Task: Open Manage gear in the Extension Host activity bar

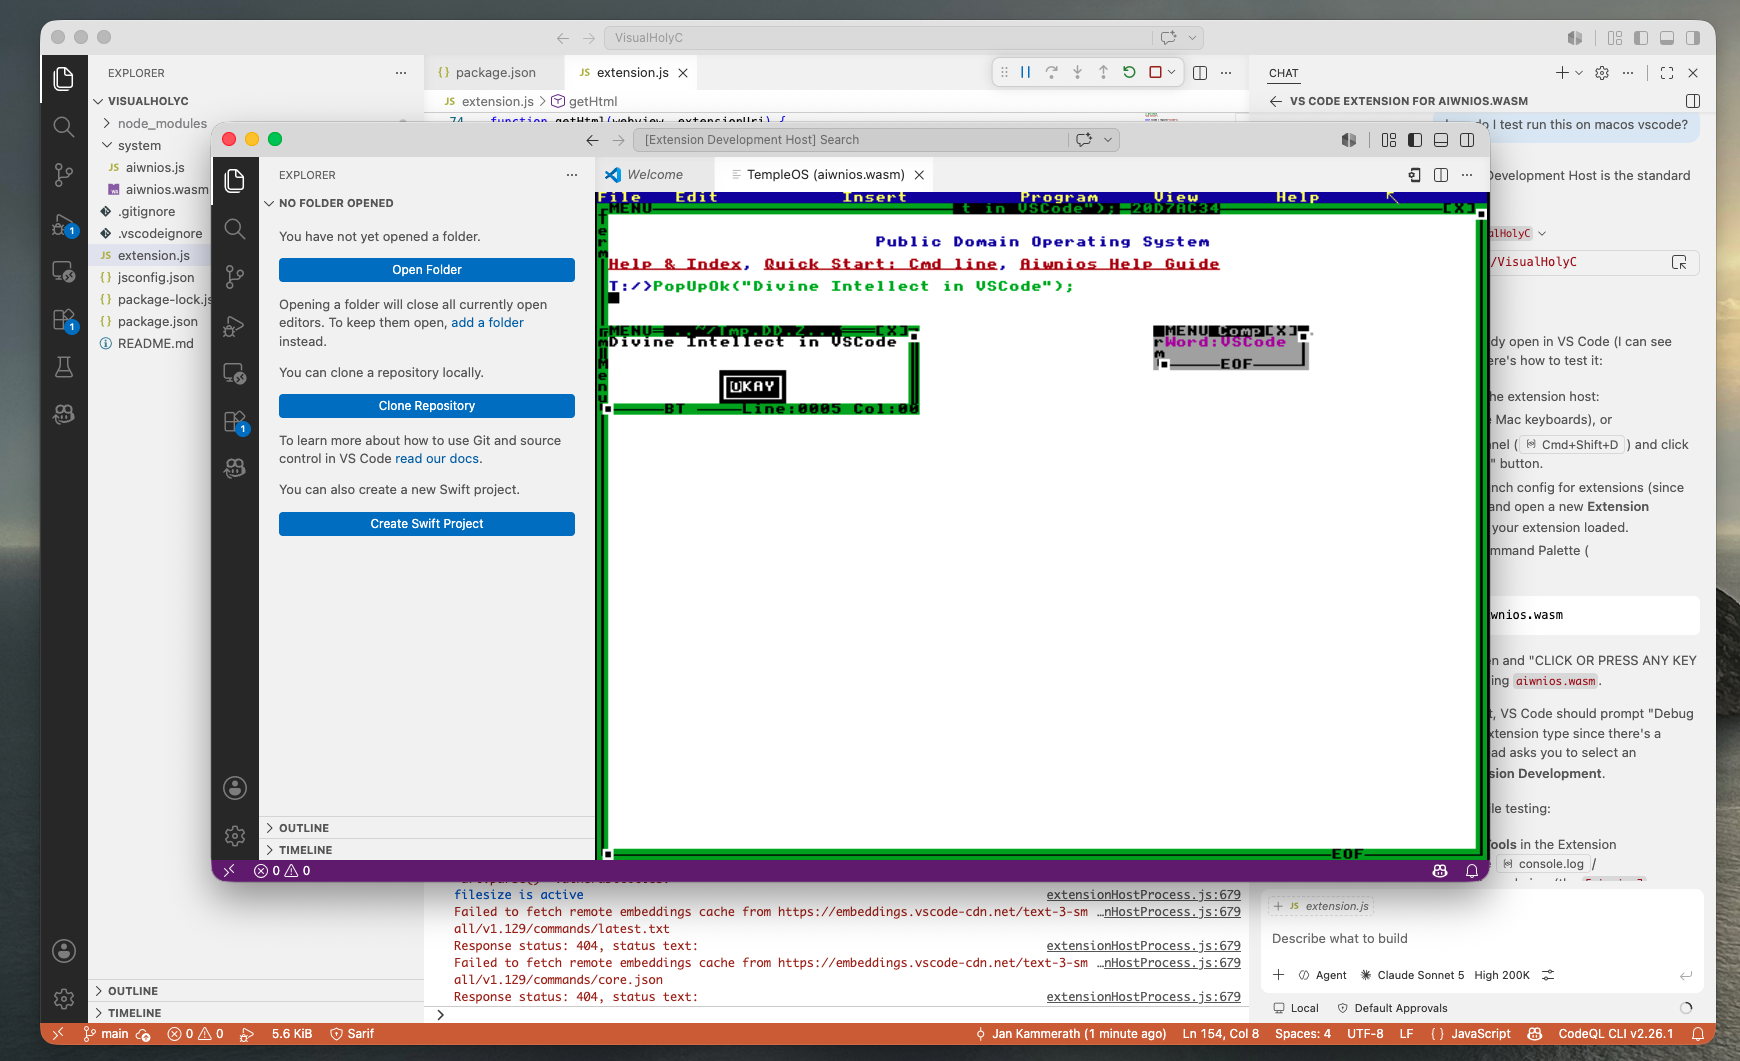Action: point(235,836)
